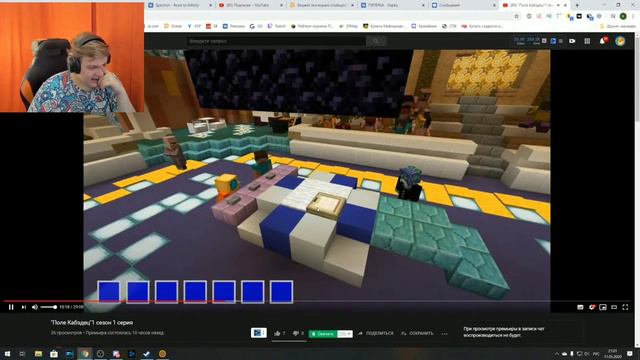Click the video title "Поле Кабздец"1 сезон 1 серия

tap(92, 322)
